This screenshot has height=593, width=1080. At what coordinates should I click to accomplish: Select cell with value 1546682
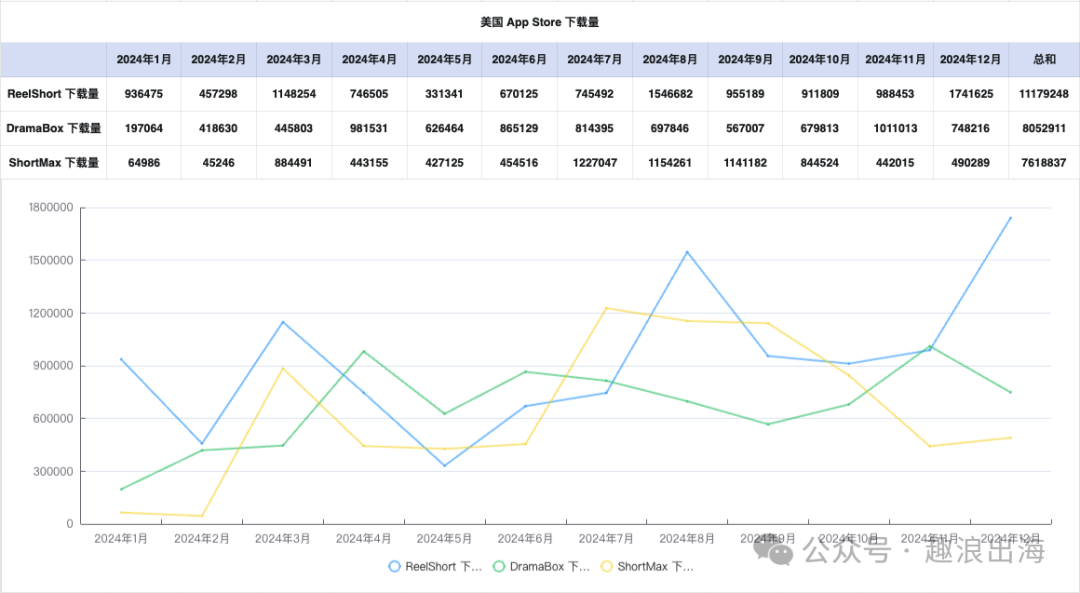coord(670,94)
